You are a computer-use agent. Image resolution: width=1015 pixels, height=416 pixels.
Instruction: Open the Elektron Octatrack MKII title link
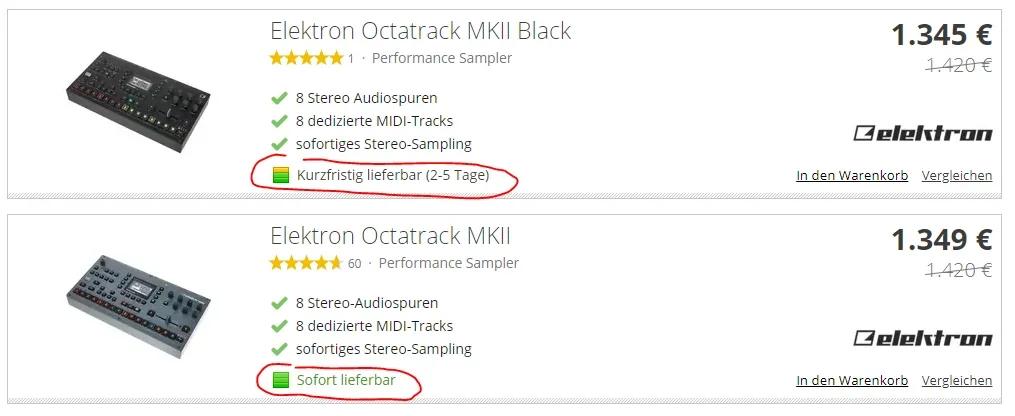point(390,236)
